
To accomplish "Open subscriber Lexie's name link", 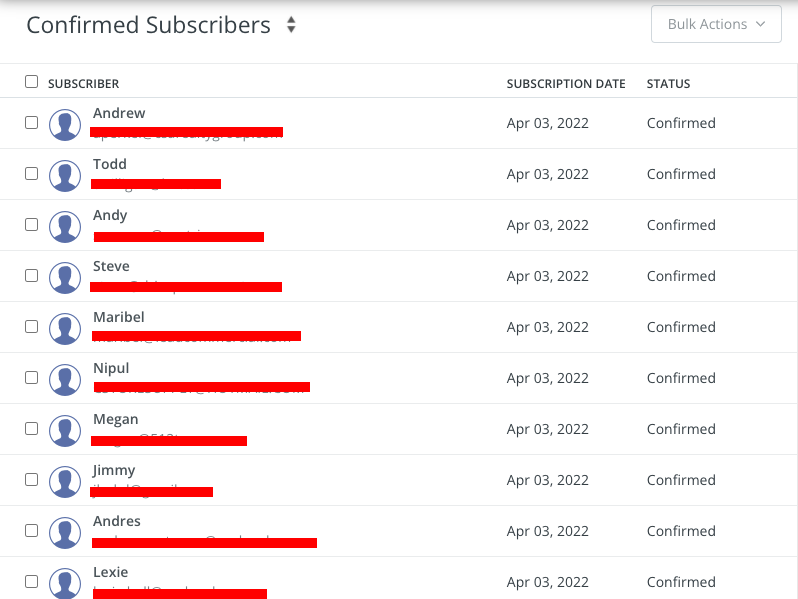I will pyautogui.click(x=111, y=572).
